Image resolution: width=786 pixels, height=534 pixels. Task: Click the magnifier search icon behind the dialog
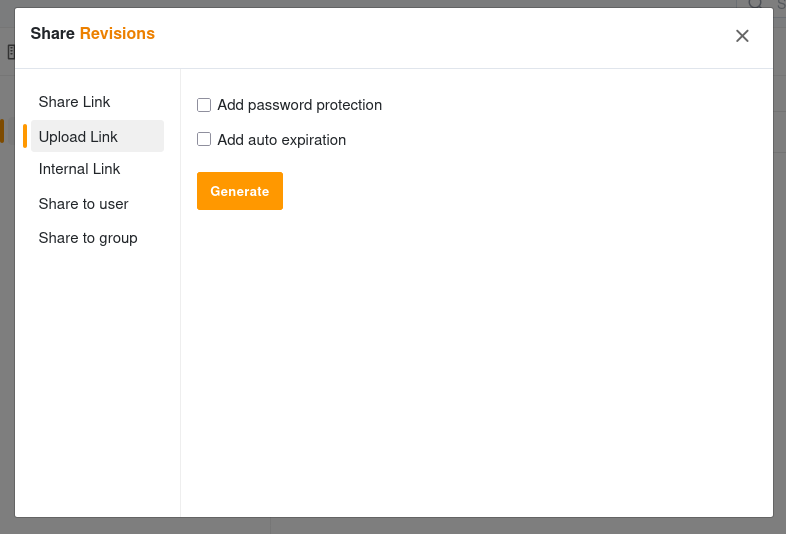(755, 4)
